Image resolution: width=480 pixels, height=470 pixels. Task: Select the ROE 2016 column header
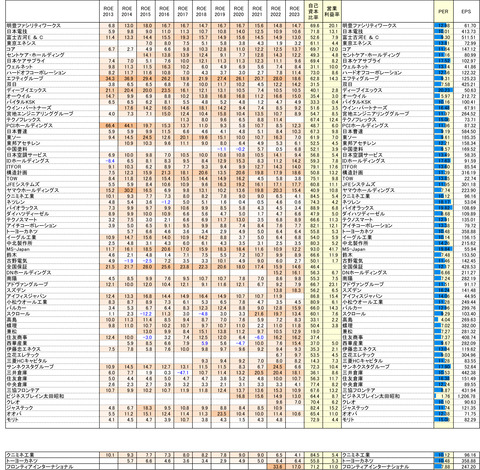[x=164, y=11]
